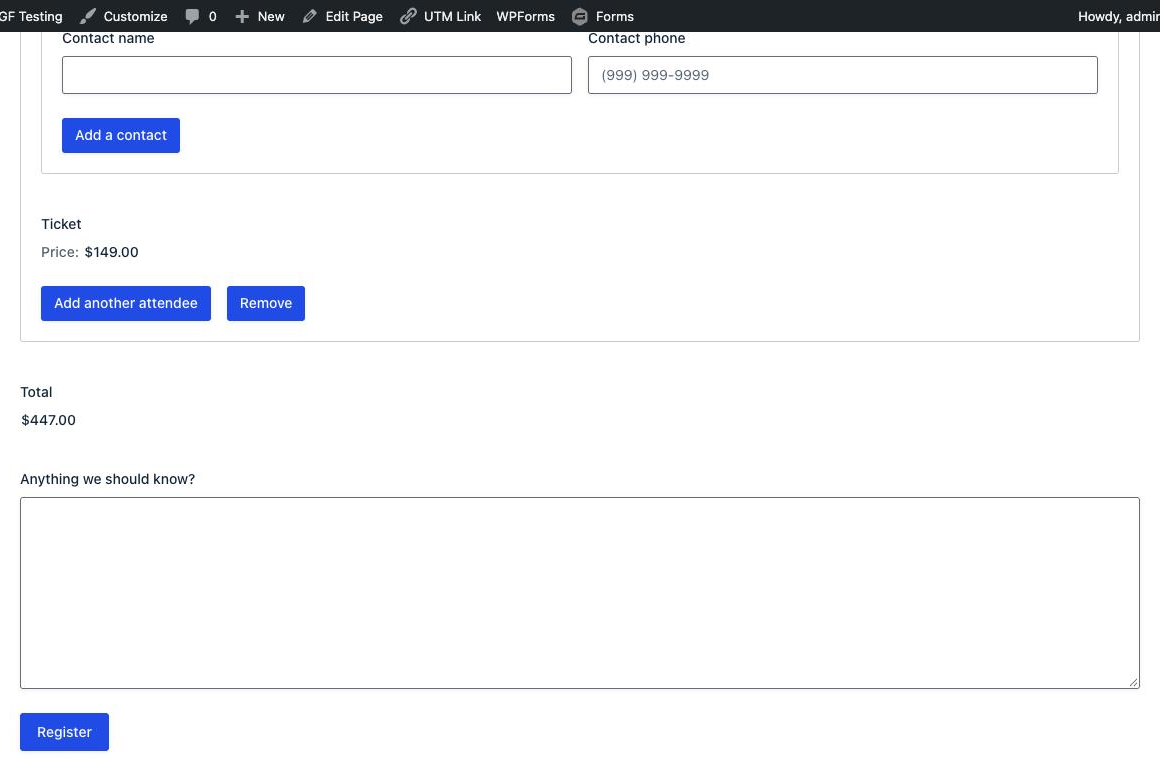Click the plus icon beside New
Viewport: 1160px width, 770px height.
coord(242,16)
